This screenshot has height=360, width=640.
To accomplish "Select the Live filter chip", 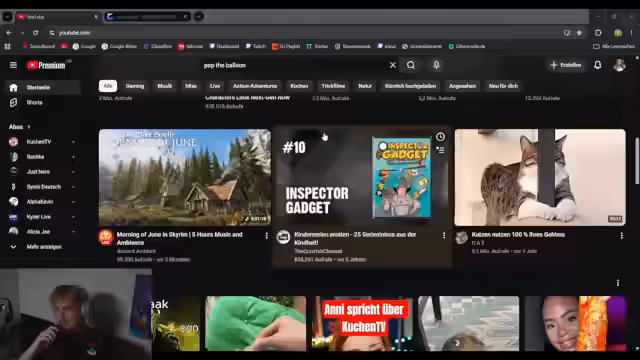I will [x=215, y=86].
